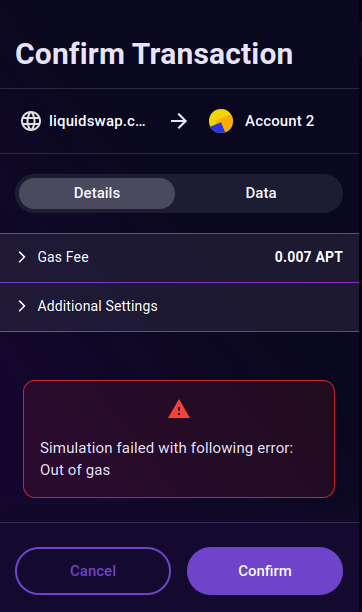Image resolution: width=362 pixels, height=612 pixels.
Task: Expand the Additional Settings chevron
Action: coord(22,306)
